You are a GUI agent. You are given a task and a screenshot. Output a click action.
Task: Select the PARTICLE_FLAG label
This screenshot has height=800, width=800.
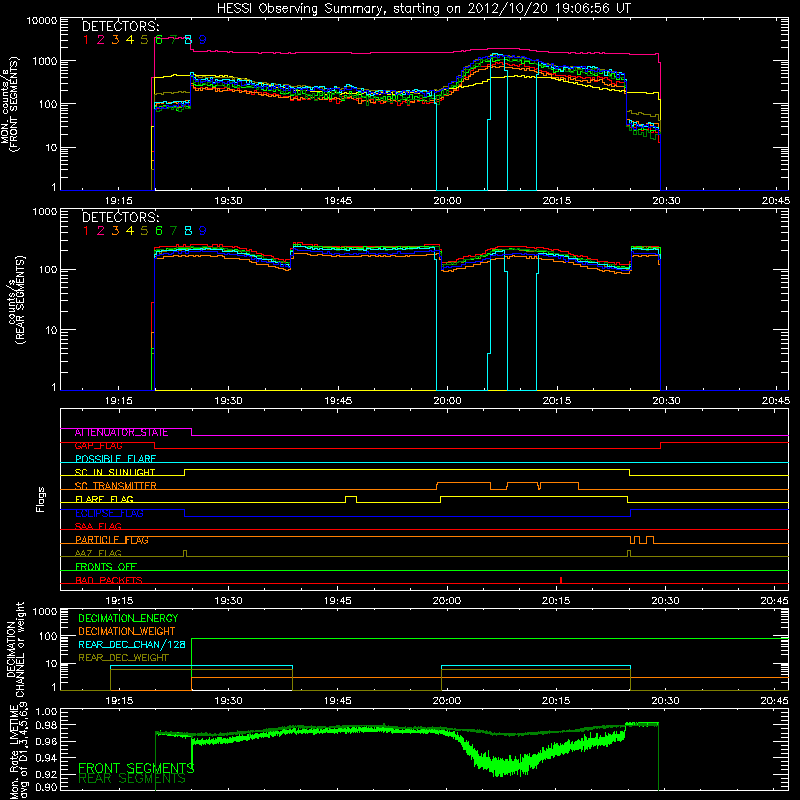112,540
